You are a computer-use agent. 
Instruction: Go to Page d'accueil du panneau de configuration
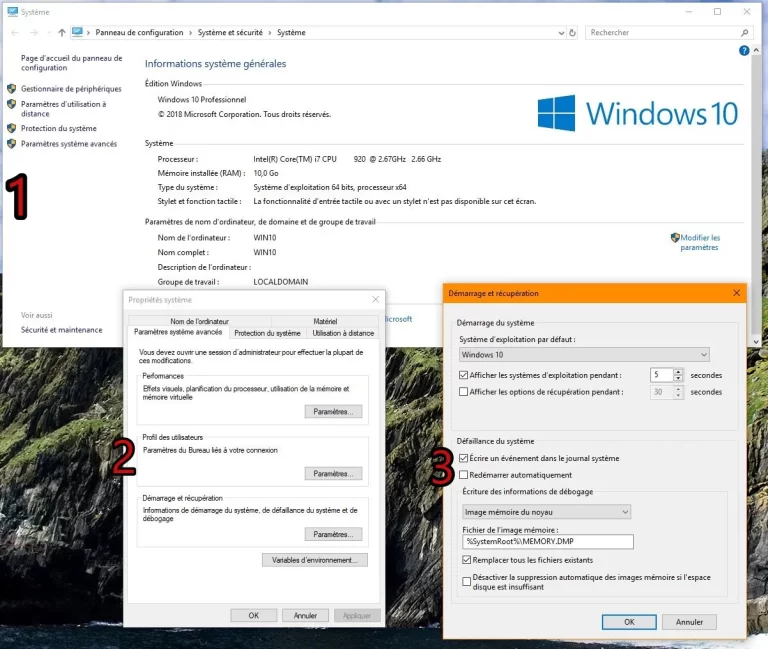72,63
